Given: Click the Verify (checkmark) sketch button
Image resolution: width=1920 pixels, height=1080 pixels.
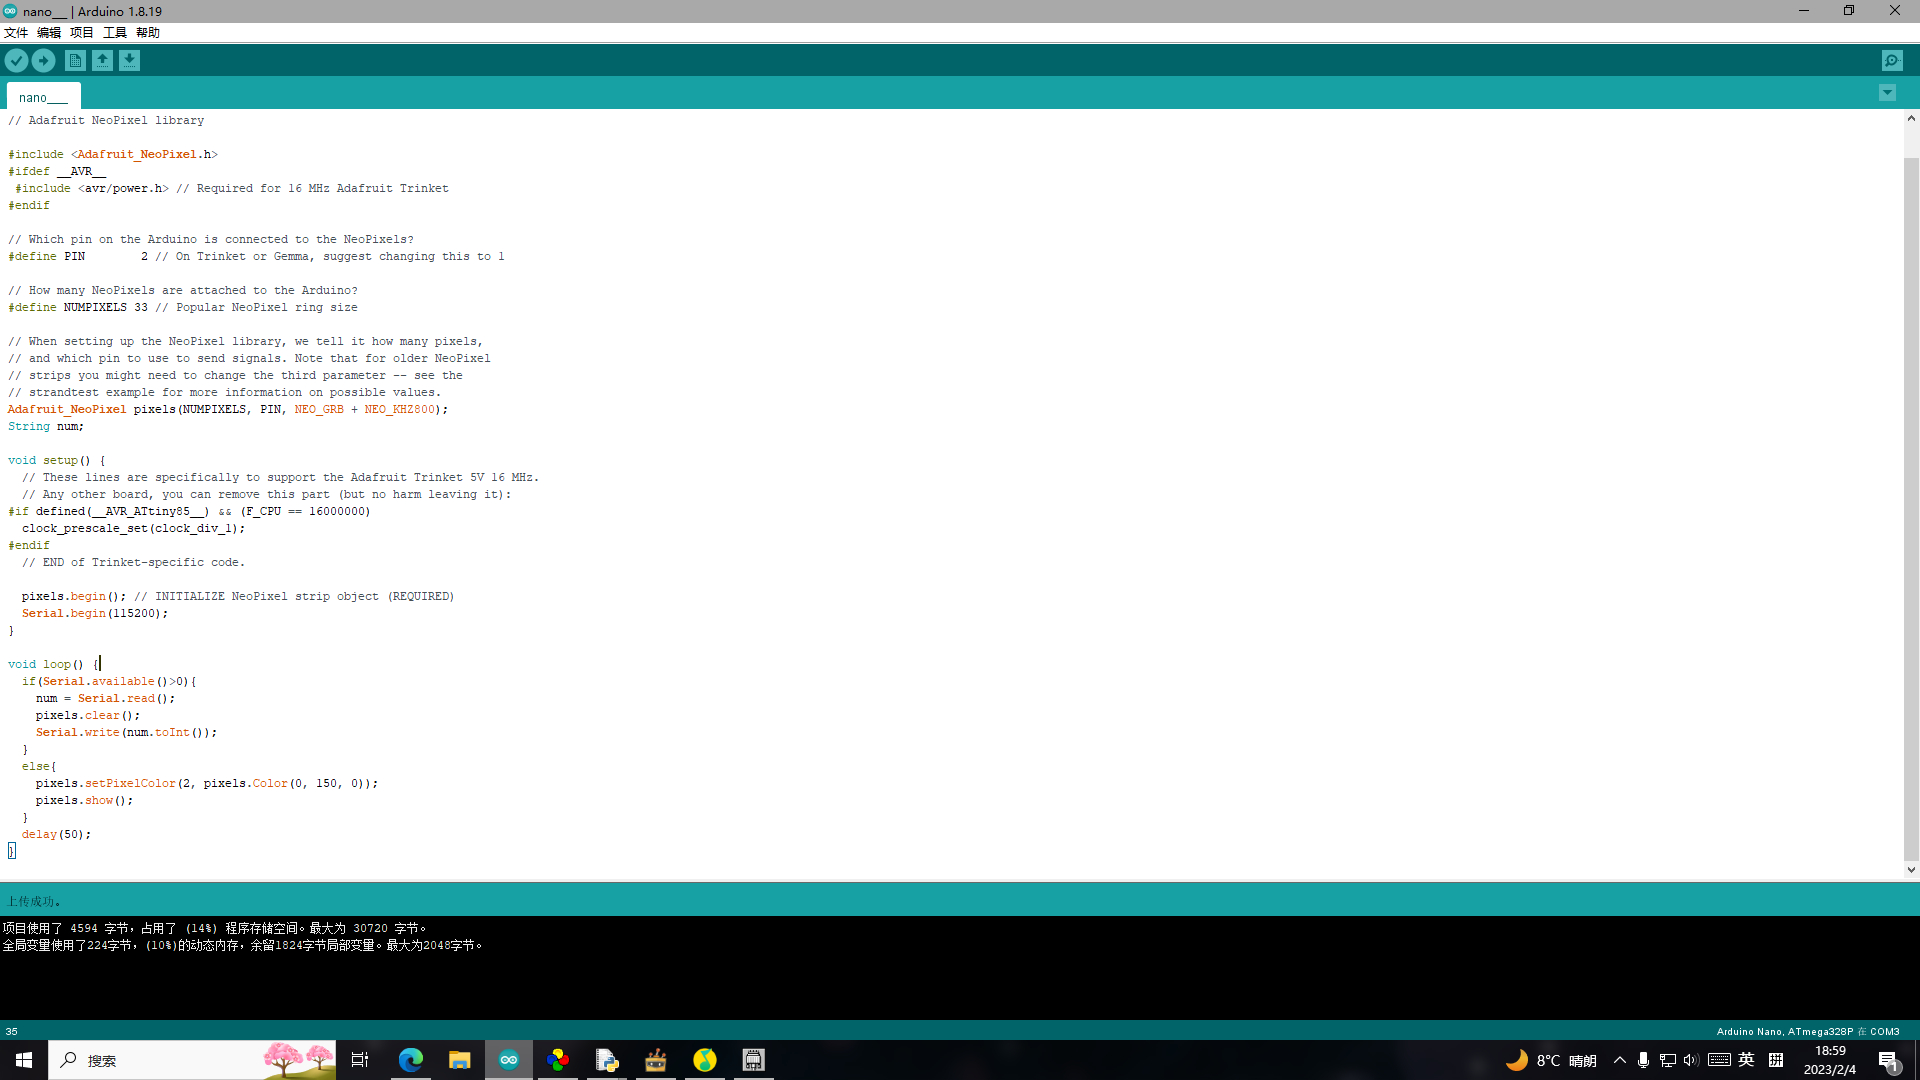Looking at the screenshot, I should [x=16, y=61].
